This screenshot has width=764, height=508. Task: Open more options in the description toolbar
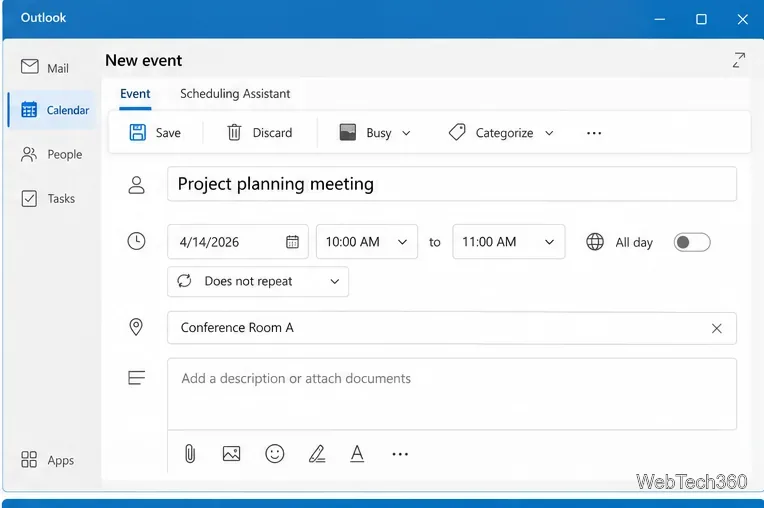click(400, 454)
